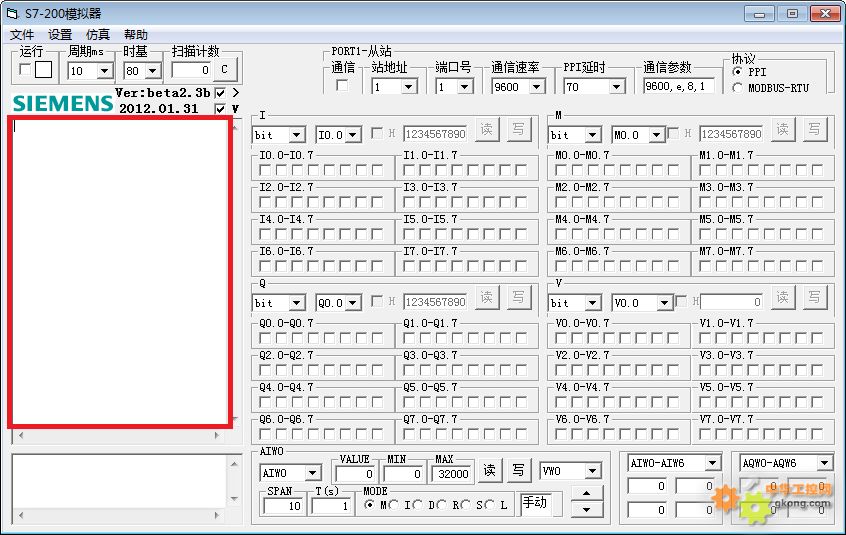The width and height of the screenshot is (846, 535).
Task: Toggle the H checkbox in the I group
Action: pos(377,133)
